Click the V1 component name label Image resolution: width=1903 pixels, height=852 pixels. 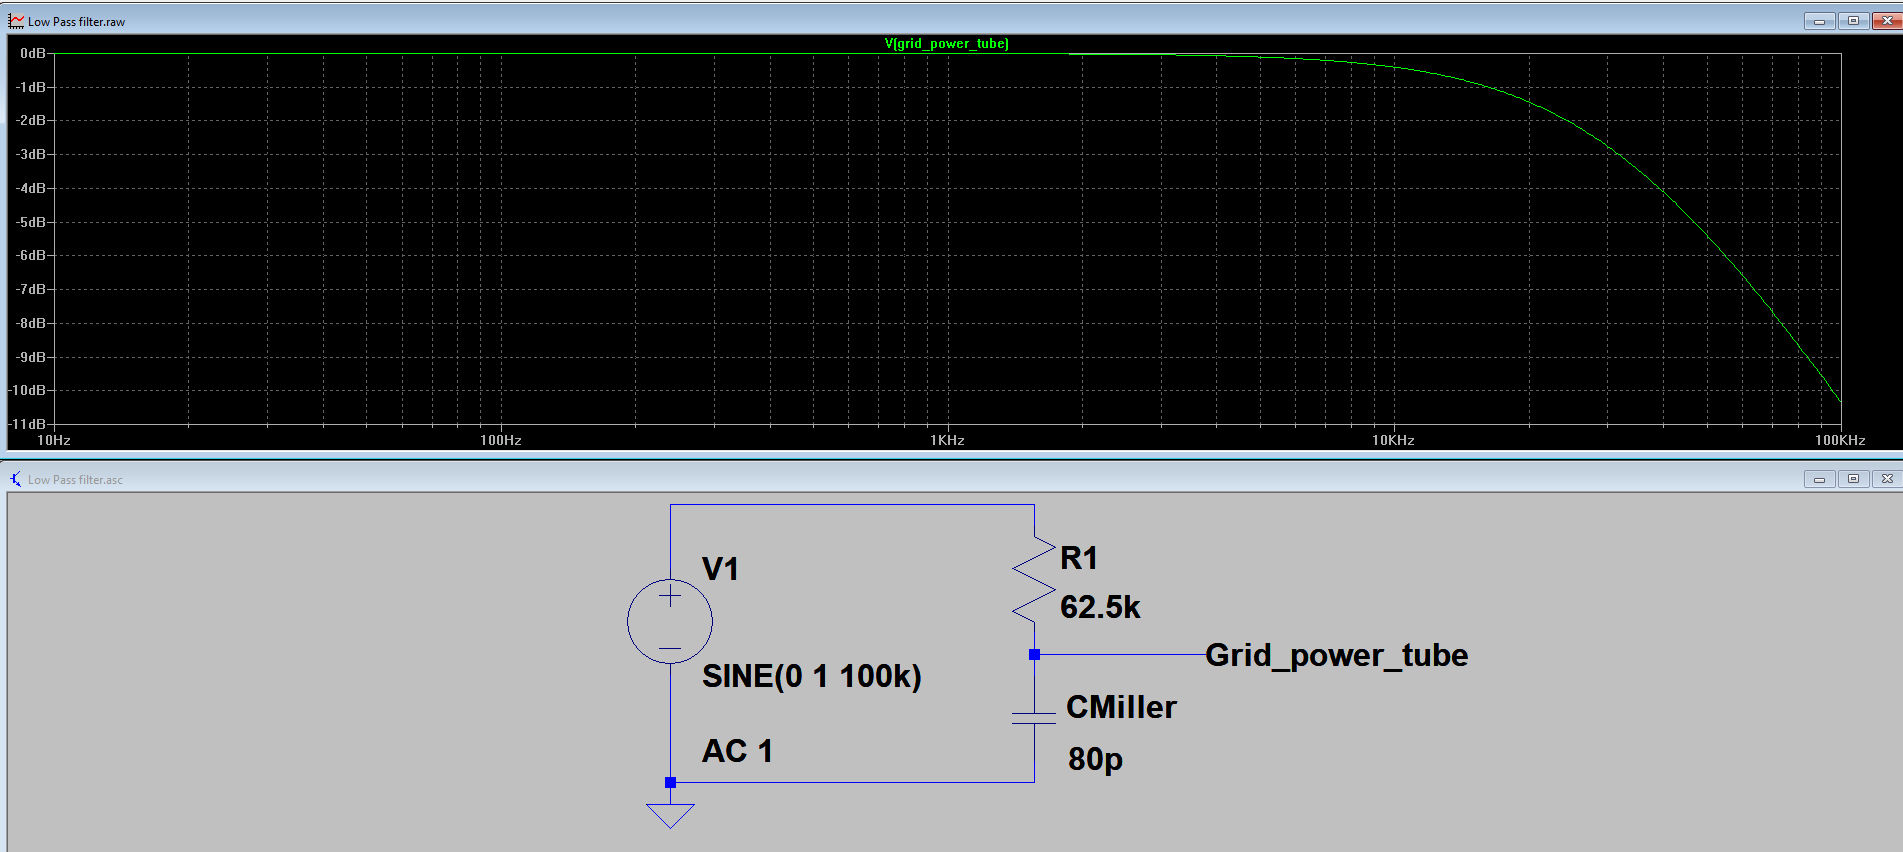coord(720,569)
